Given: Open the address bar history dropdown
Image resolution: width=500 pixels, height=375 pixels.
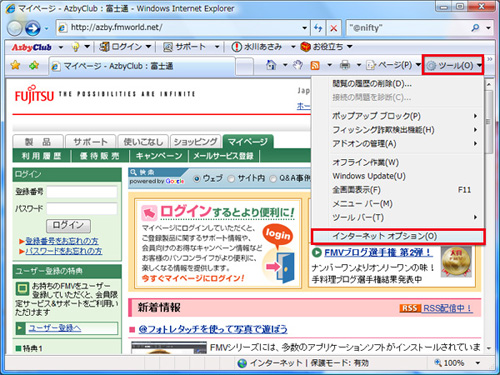Looking at the screenshot, I should [x=304, y=28].
